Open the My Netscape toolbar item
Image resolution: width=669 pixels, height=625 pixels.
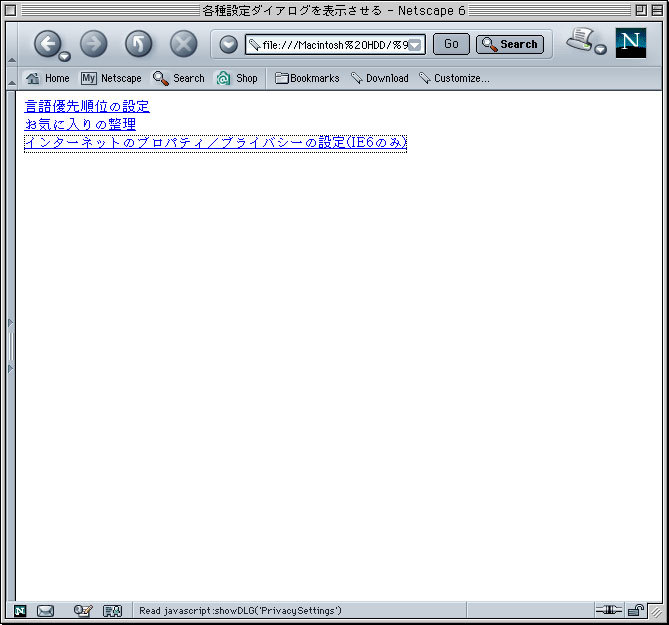pyautogui.click(x=111, y=78)
